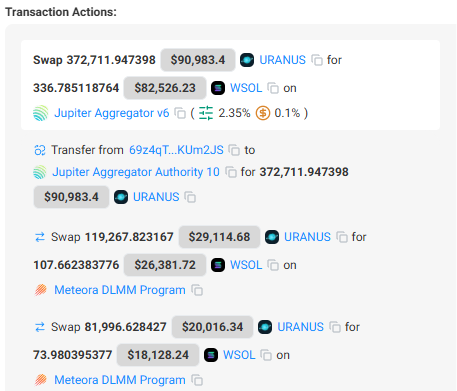This screenshot has height=391, width=457.
Task: Copy WSOL address next to 73.980395377
Action: tap(266, 355)
